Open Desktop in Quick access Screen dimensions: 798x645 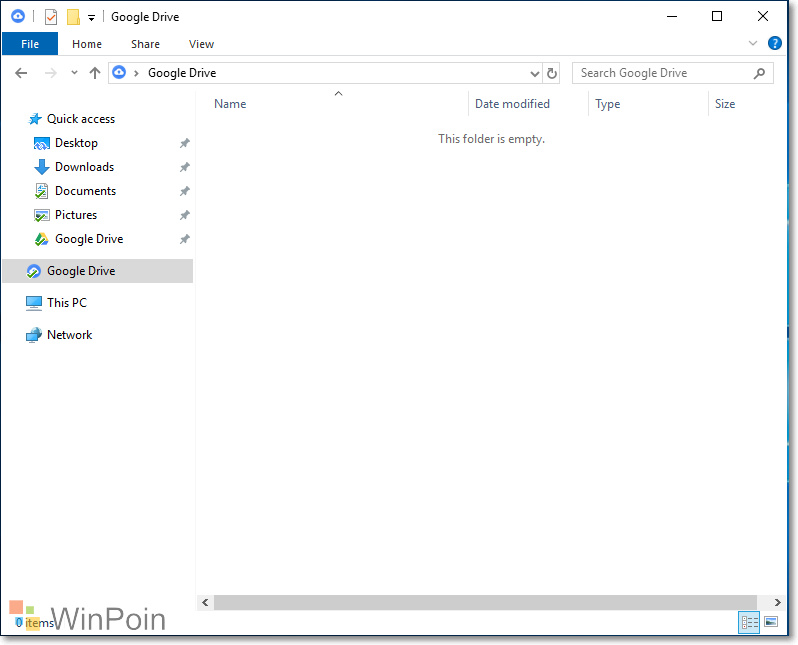[x=76, y=143]
